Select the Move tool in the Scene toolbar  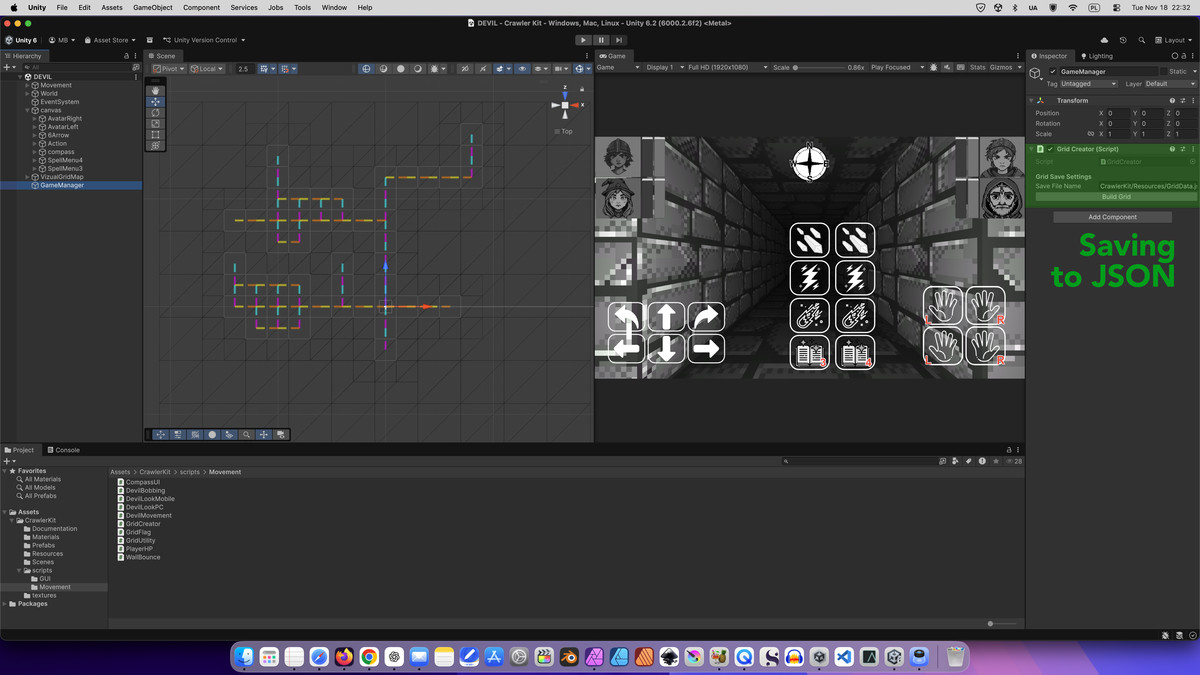pyautogui.click(x=156, y=101)
